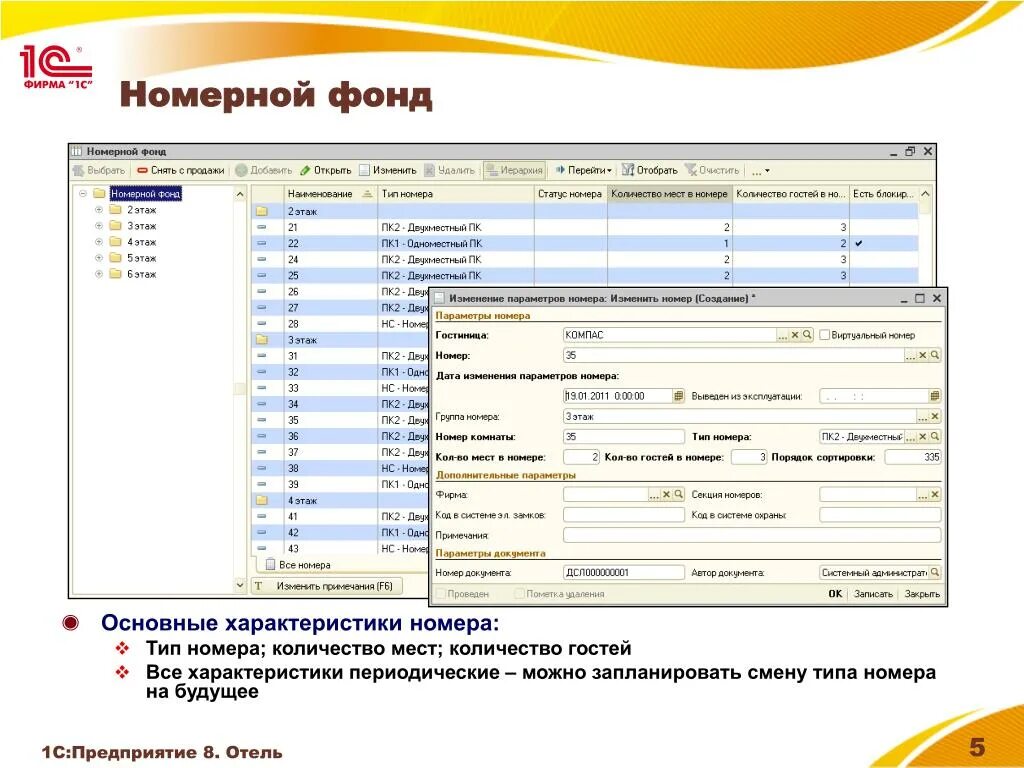Screen dimensions: 1024x768
Task: Open calendar for Выведен из эксплуатации
Action: pos(935,396)
